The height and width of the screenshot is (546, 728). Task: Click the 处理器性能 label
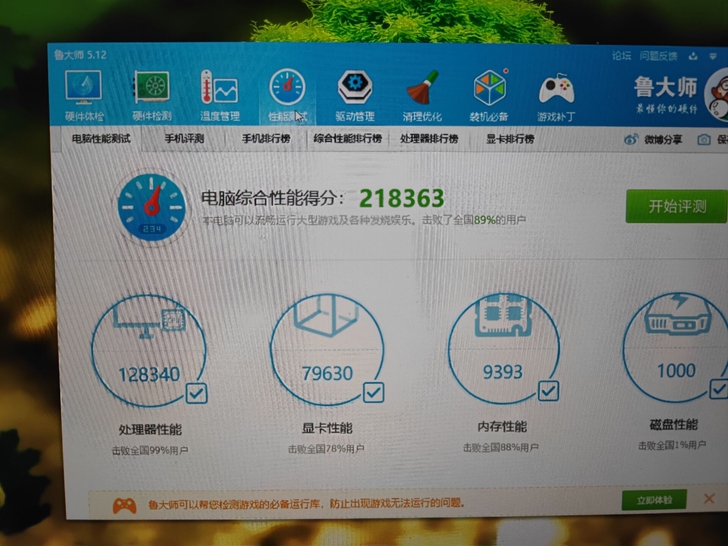point(150,429)
